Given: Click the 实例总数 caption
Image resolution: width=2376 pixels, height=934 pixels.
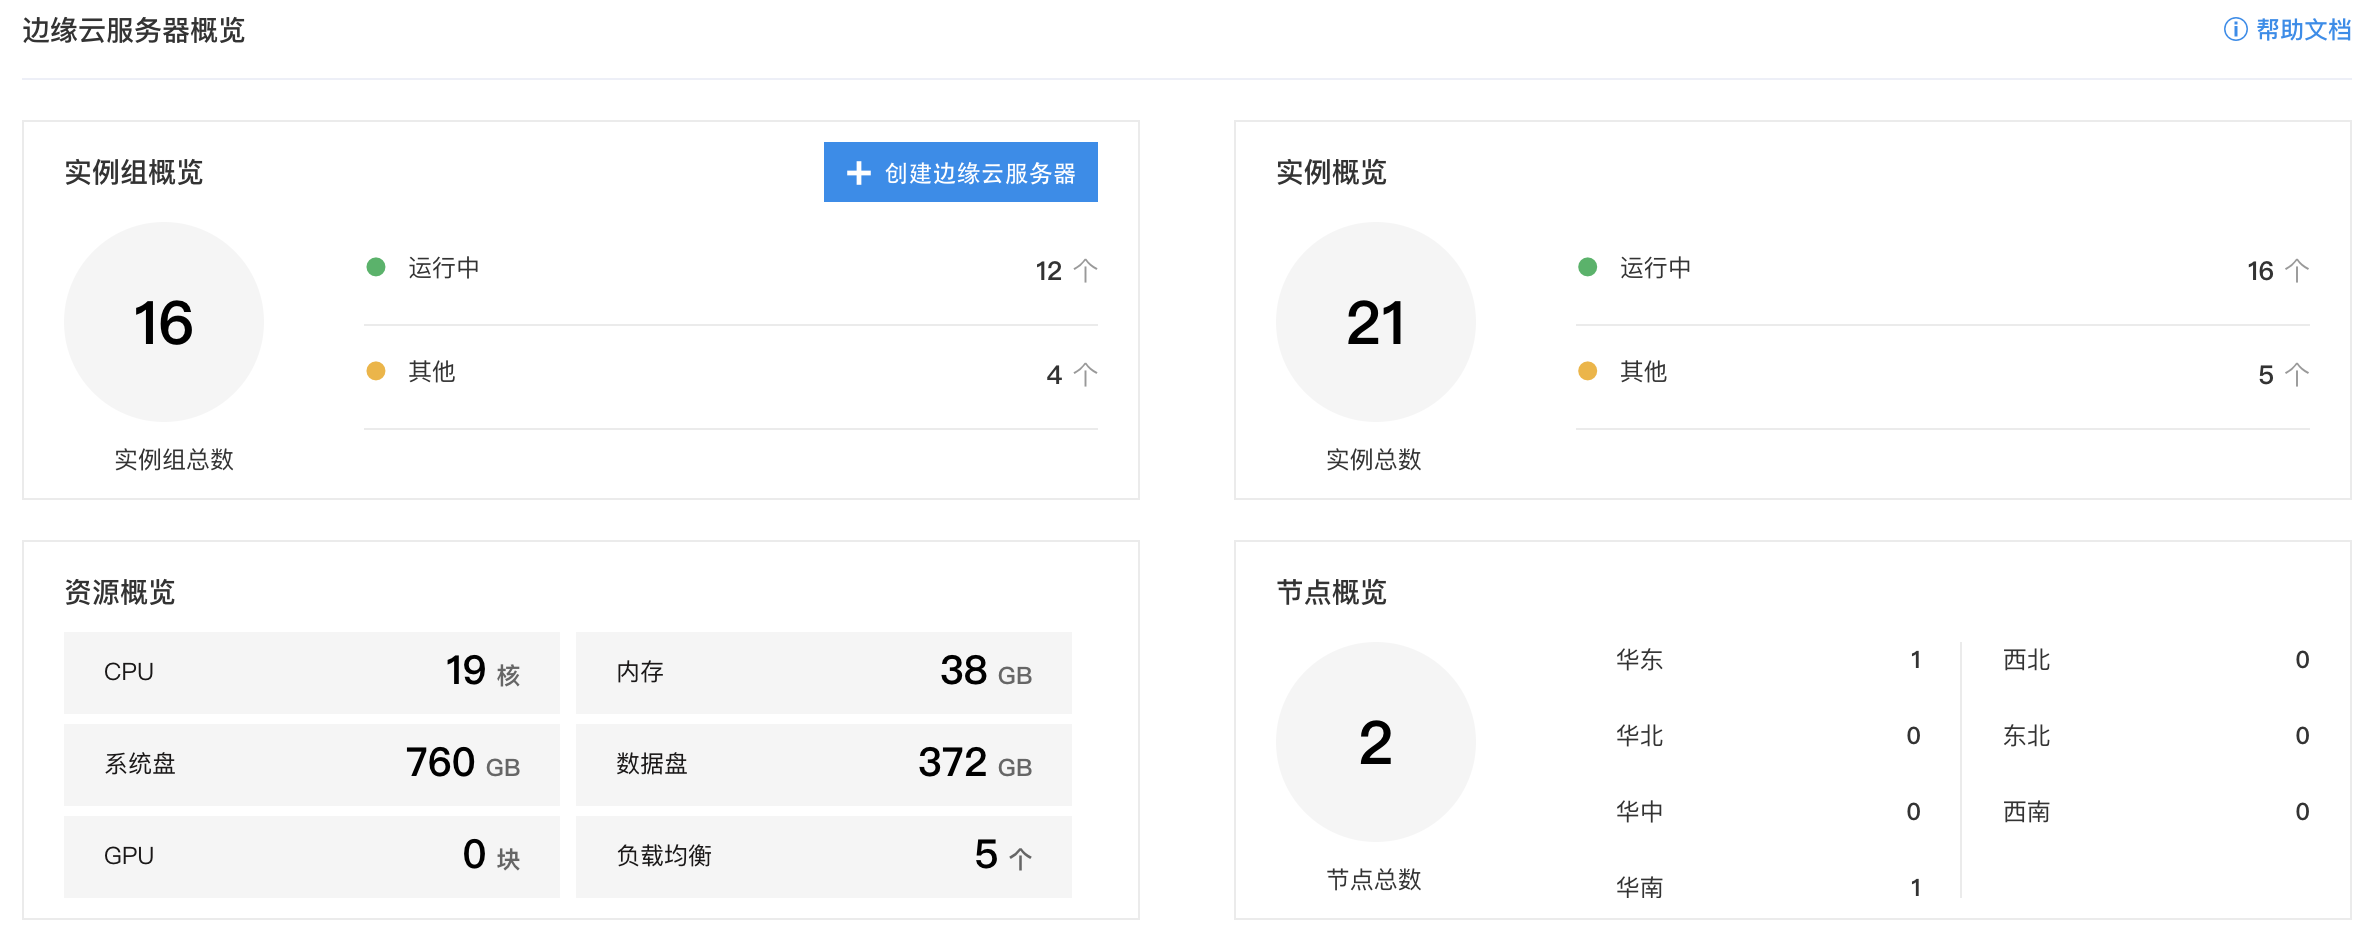Looking at the screenshot, I should click(x=1374, y=460).
